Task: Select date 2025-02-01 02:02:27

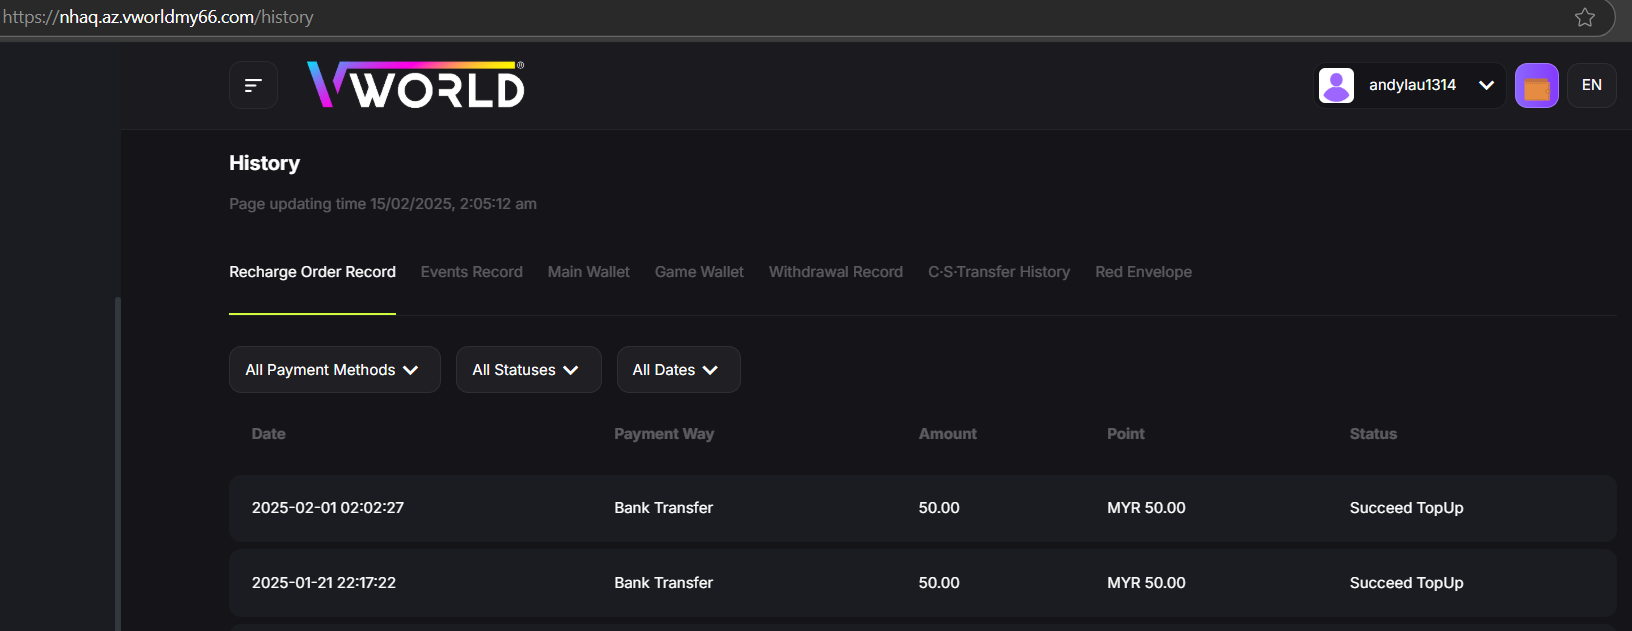Action: 328,508
